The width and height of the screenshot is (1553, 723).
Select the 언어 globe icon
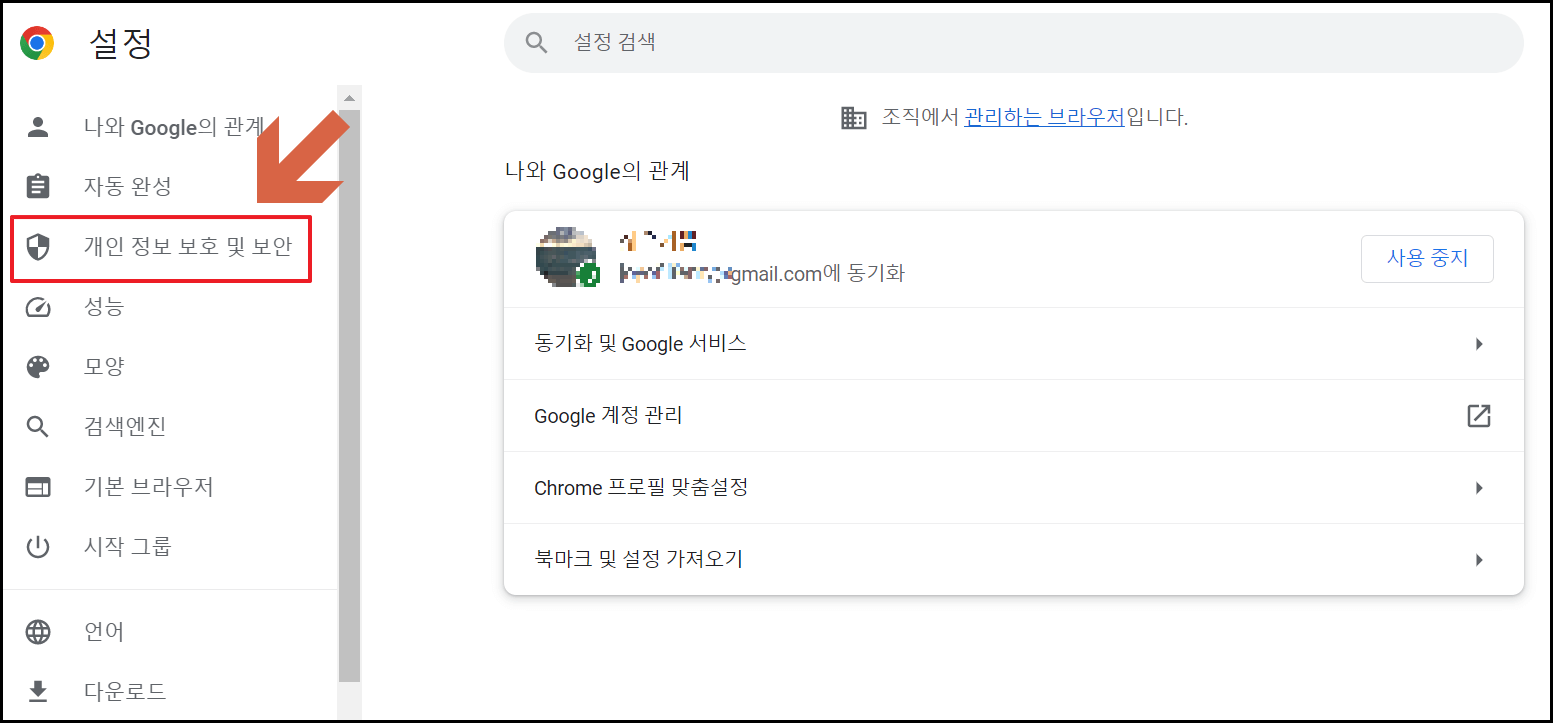pos(39,631)
